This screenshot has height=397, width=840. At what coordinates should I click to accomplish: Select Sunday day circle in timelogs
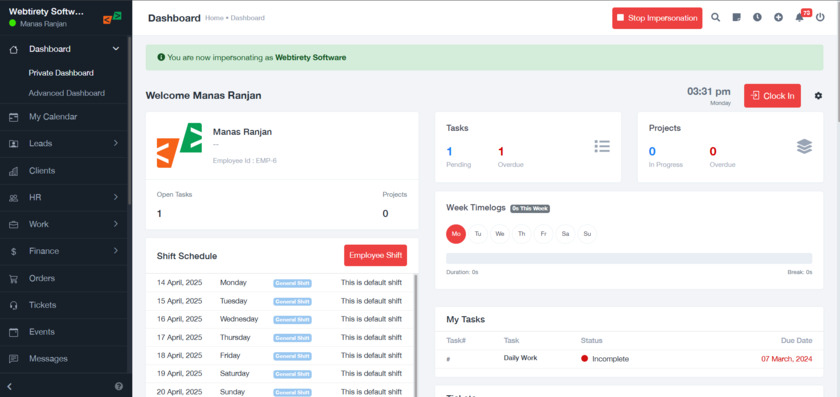point(587,234)
